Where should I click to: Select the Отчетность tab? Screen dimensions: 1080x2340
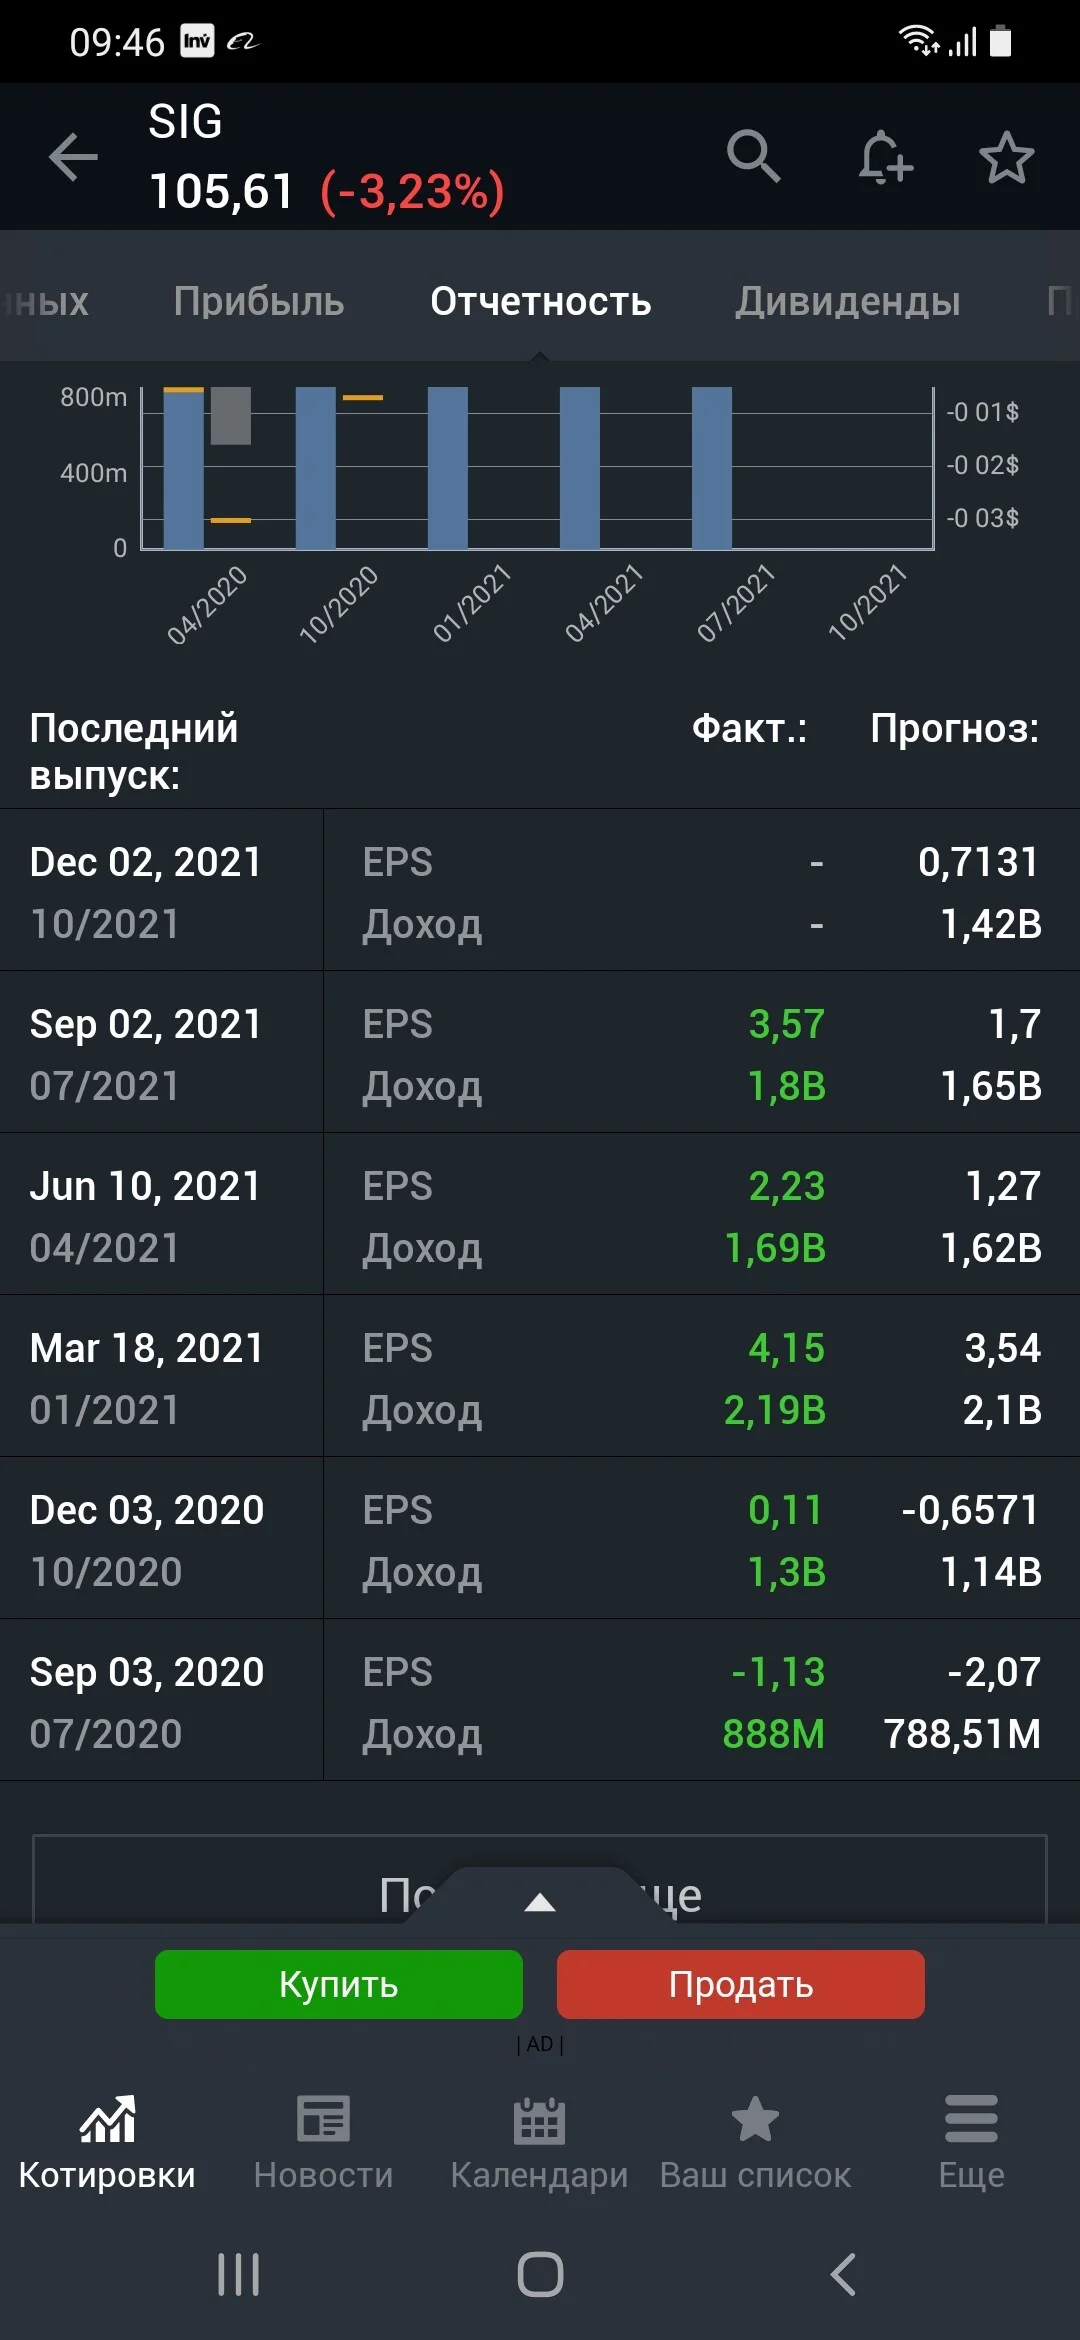pos(541,301)
